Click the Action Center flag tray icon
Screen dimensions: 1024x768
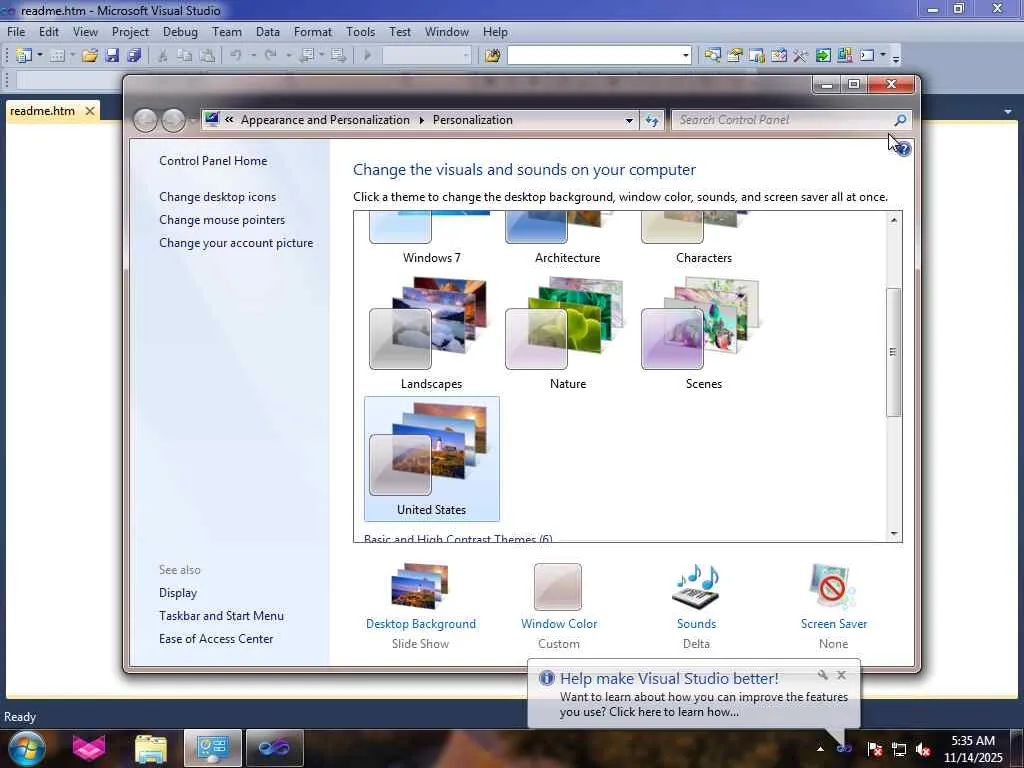click(875, 750)
